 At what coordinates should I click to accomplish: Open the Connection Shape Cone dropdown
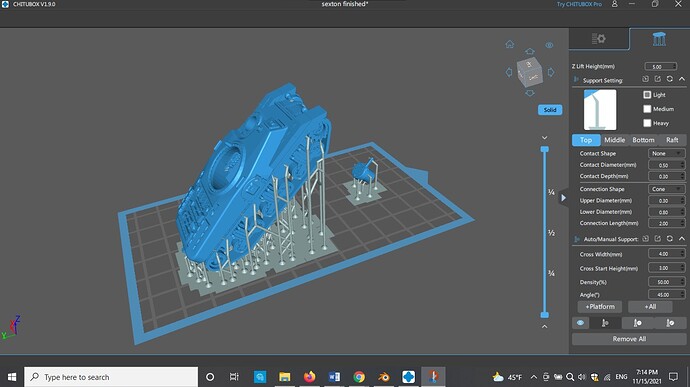[x=666, y=189]
